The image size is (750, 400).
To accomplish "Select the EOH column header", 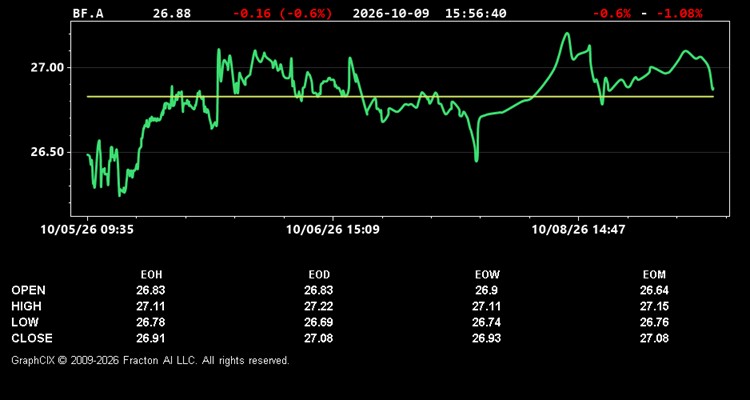I will pos(151,275).
